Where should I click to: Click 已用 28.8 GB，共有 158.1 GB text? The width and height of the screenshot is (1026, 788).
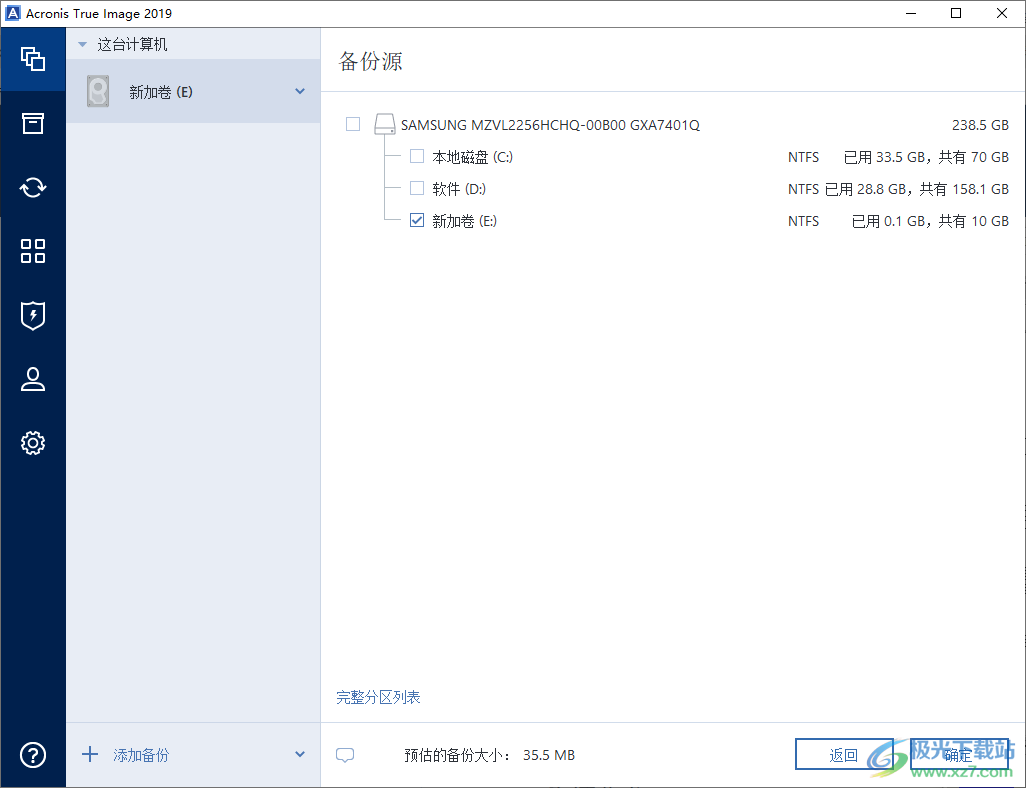(x=917, y=189)
